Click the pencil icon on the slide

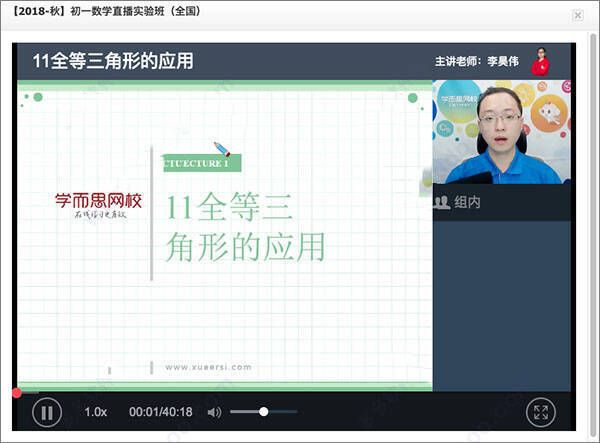pyautogui.click(x=222, y=149)
